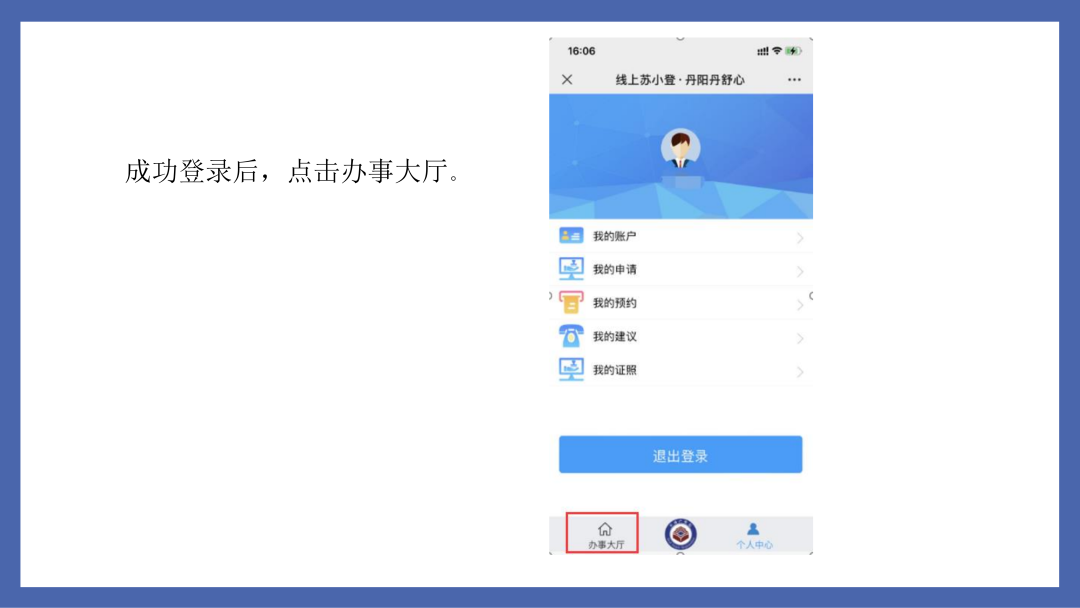Image resolution: width=1080 pixels, height=608 pixels.
Task: Switch to the 个人中心 tab
Action: (754, 535)
